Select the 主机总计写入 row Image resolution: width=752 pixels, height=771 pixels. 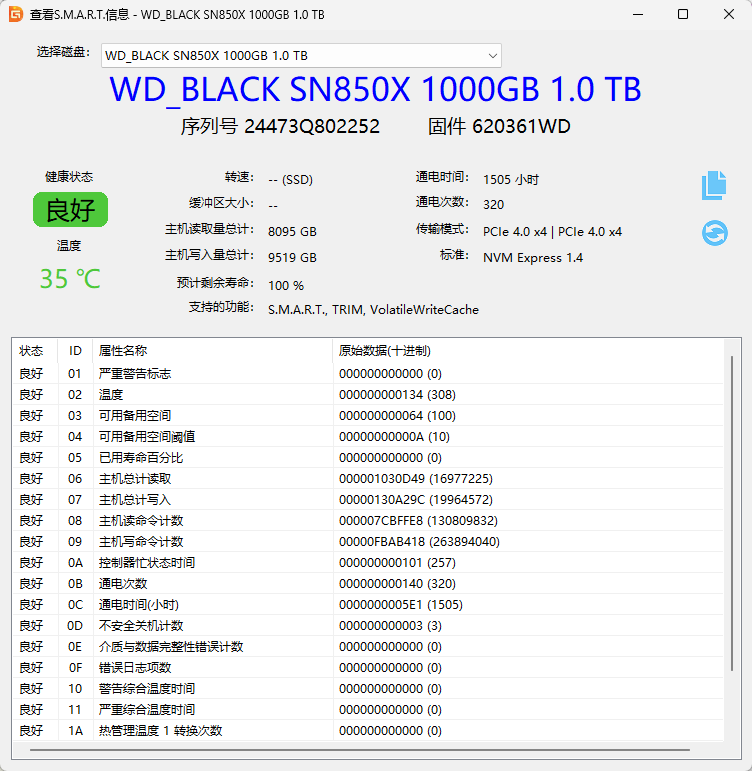[x=368, y=500]
